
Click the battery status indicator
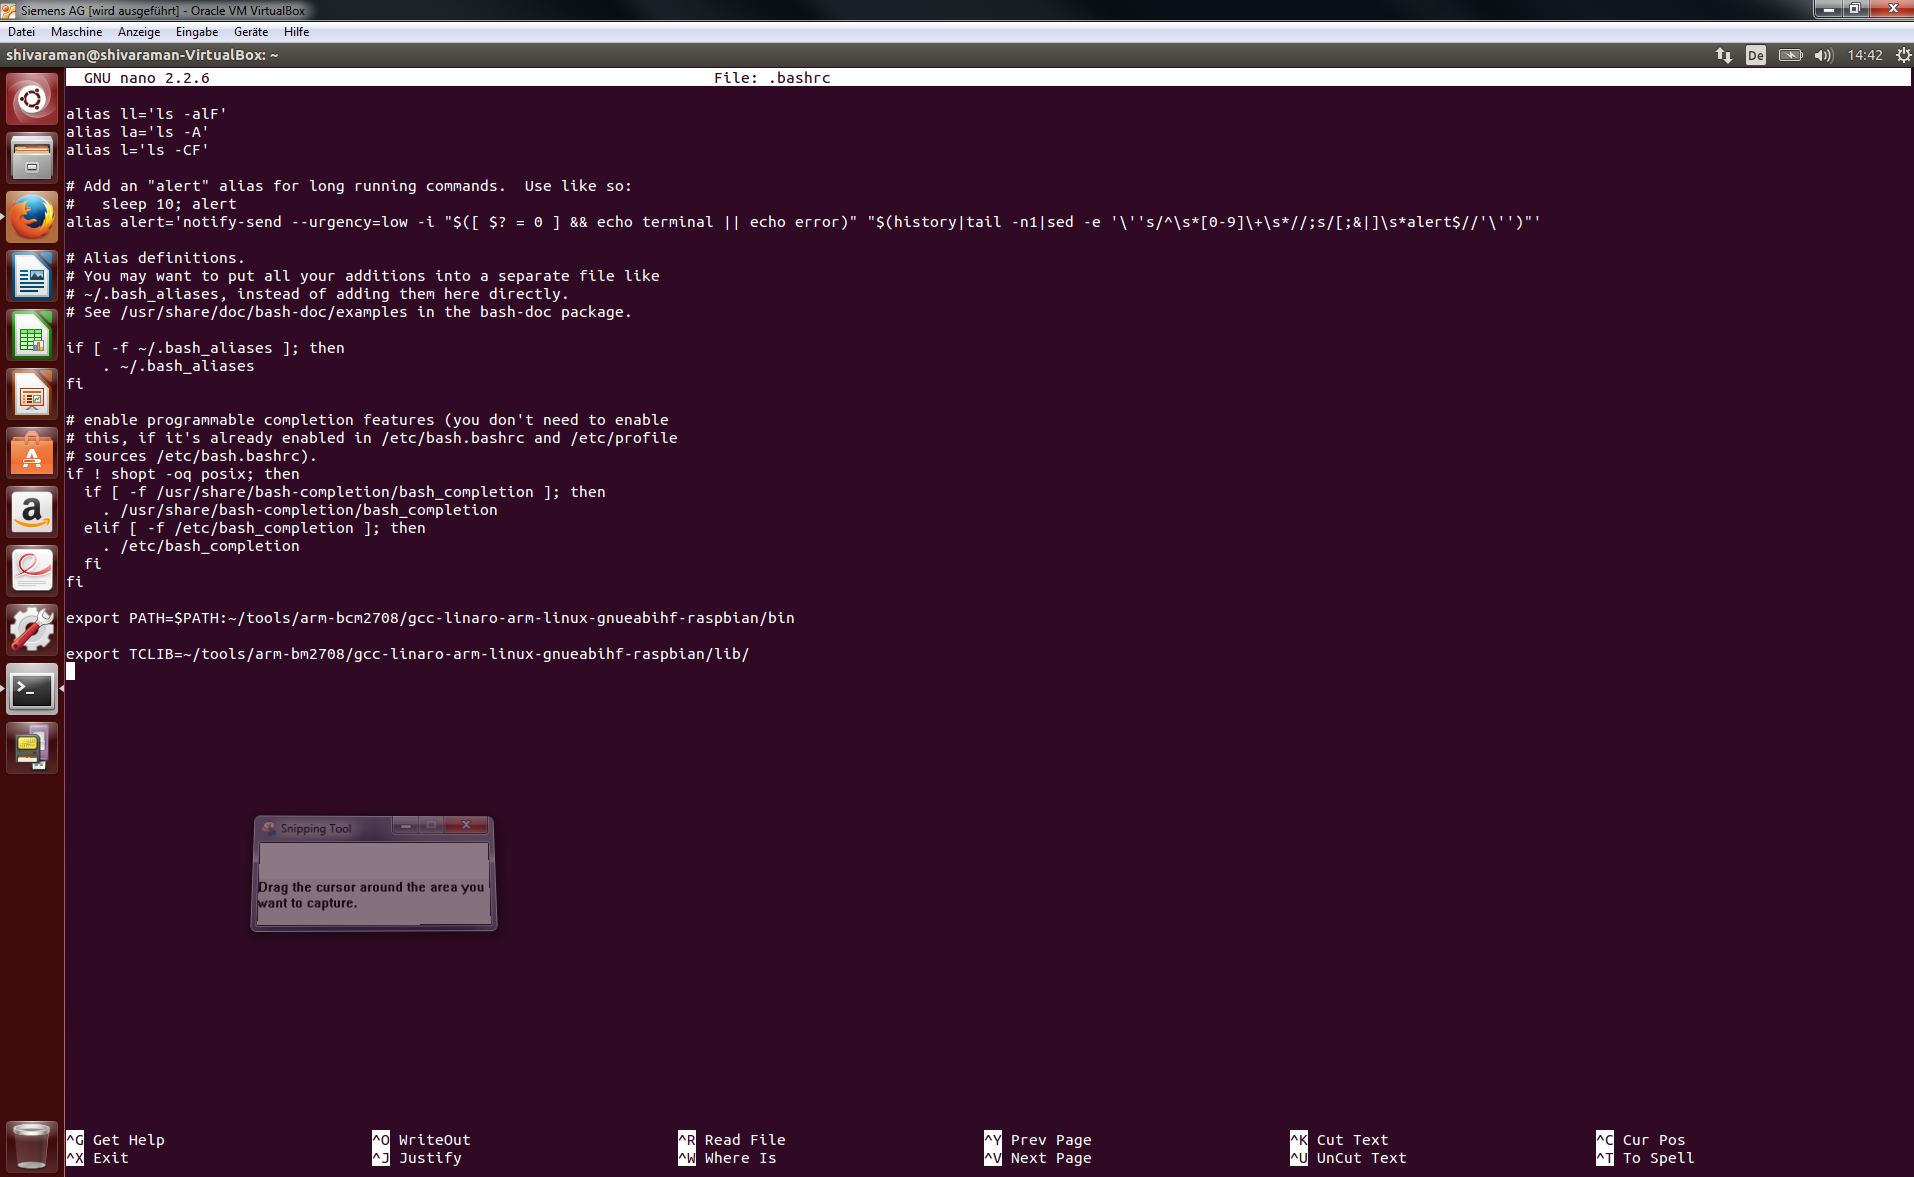coord(1790,55)
